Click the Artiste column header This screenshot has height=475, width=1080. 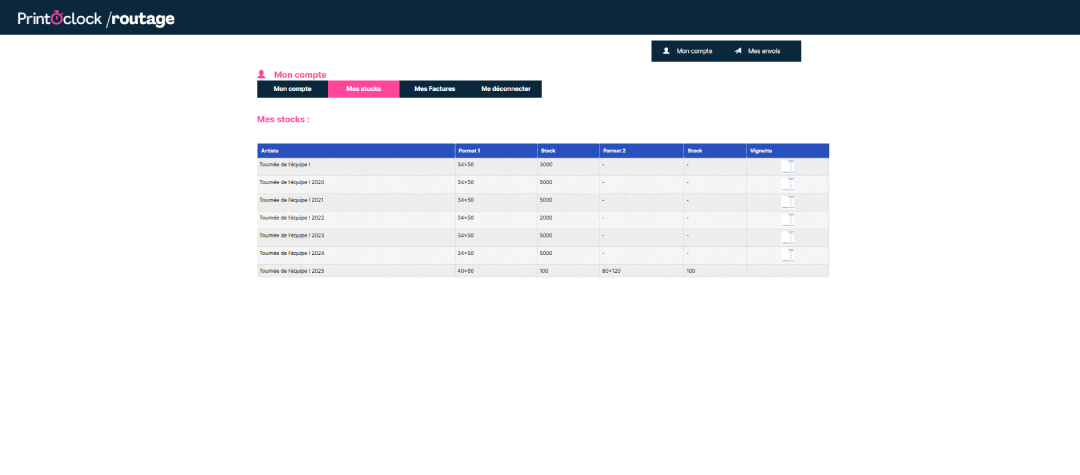356,151
